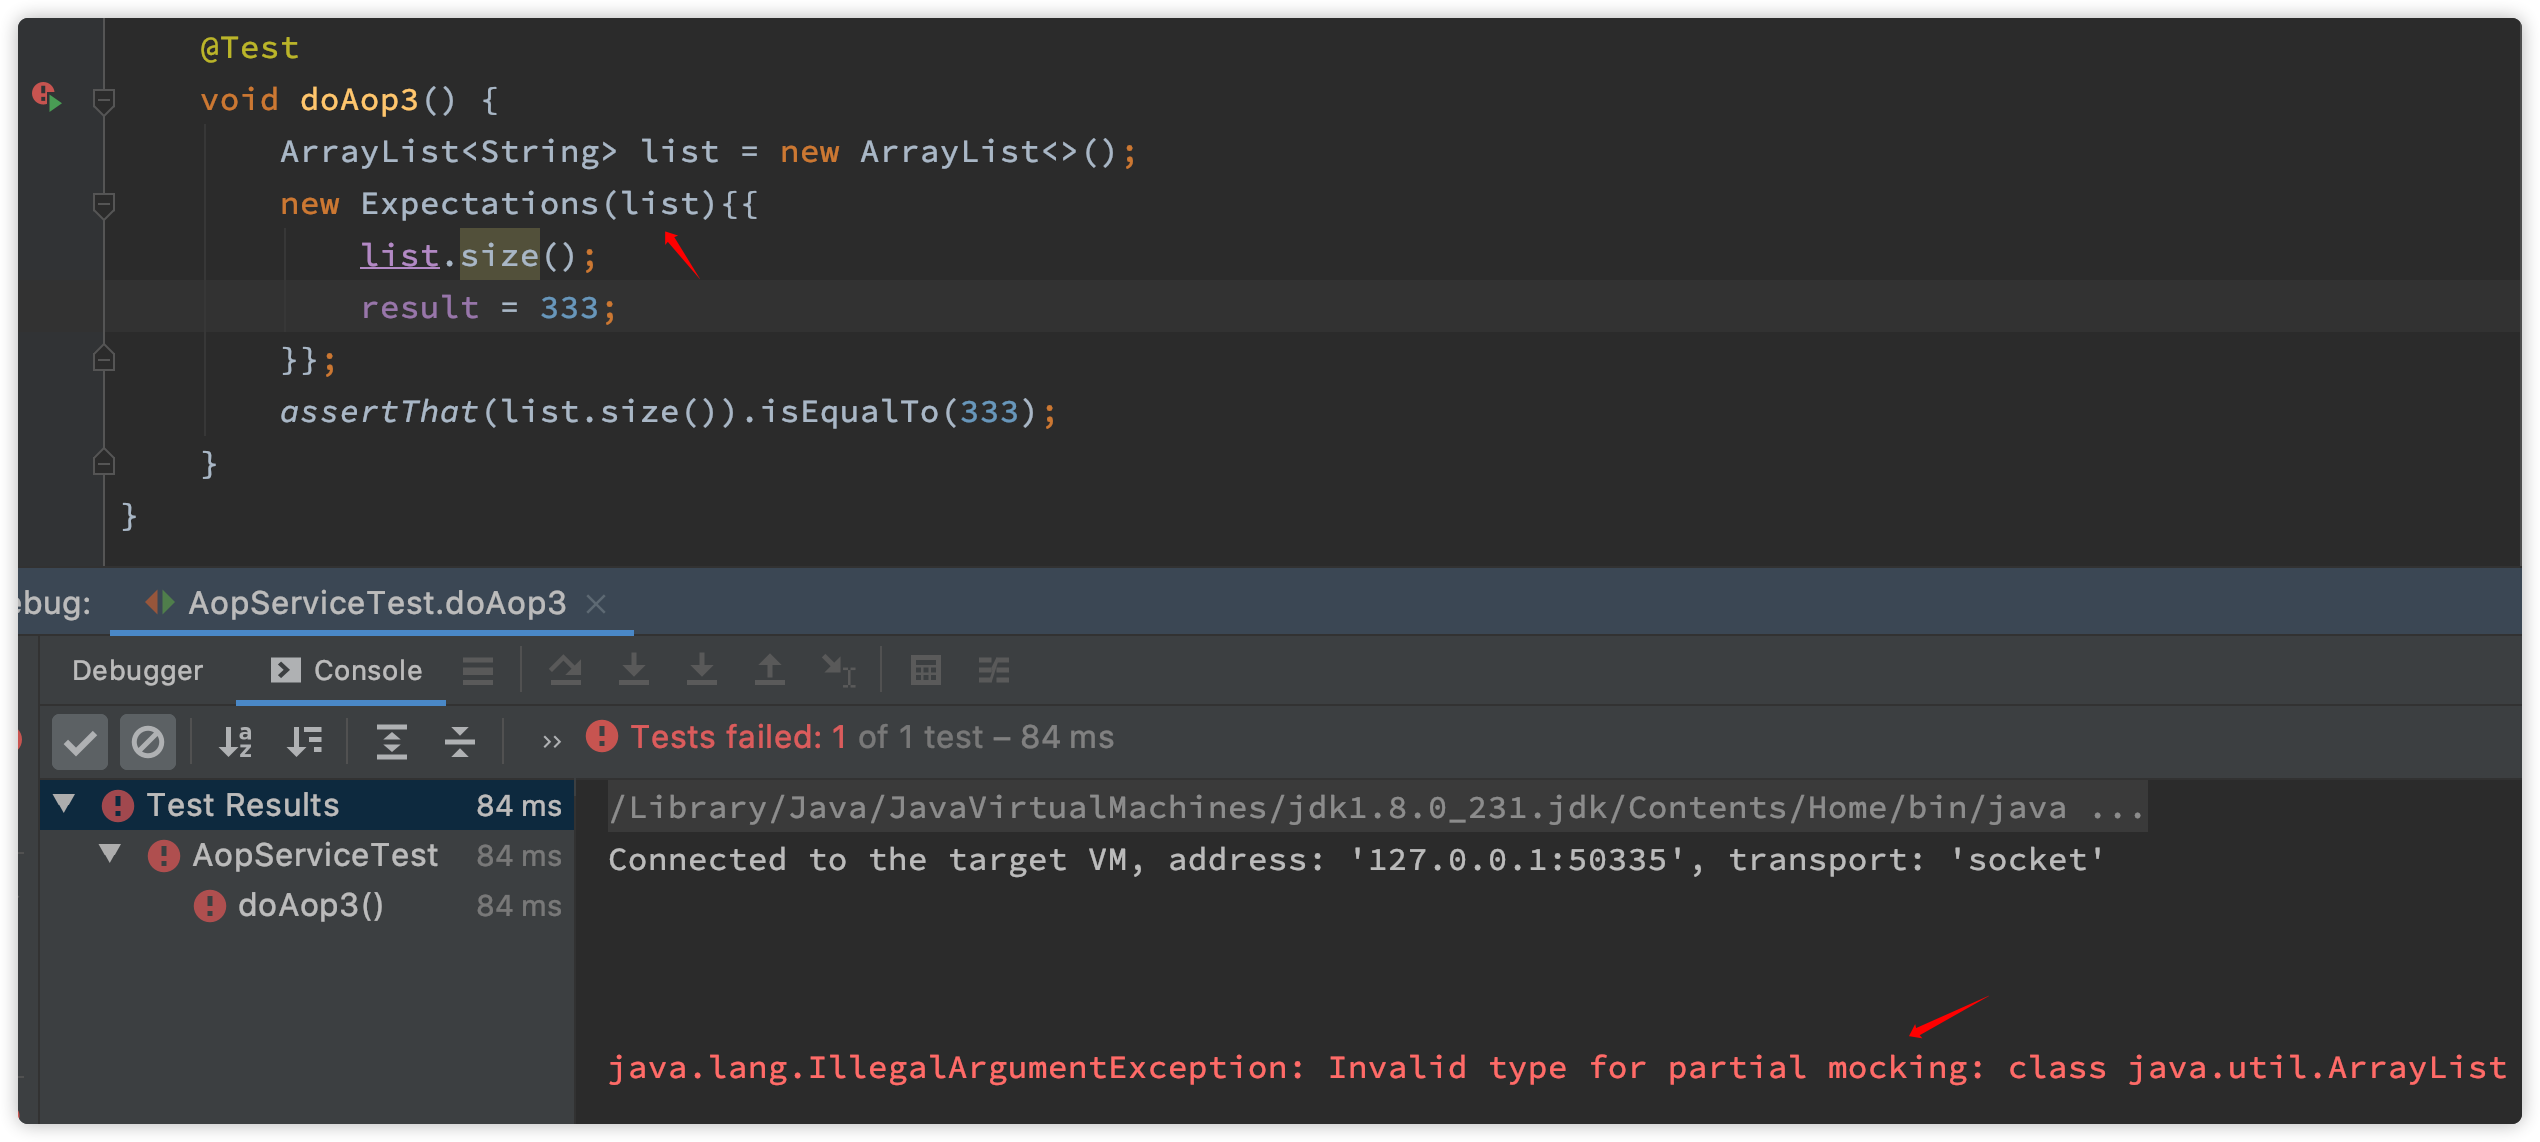Click the Sort by Duration icon
Viewport: 2540px width, 1142px height.
(305, 741)
